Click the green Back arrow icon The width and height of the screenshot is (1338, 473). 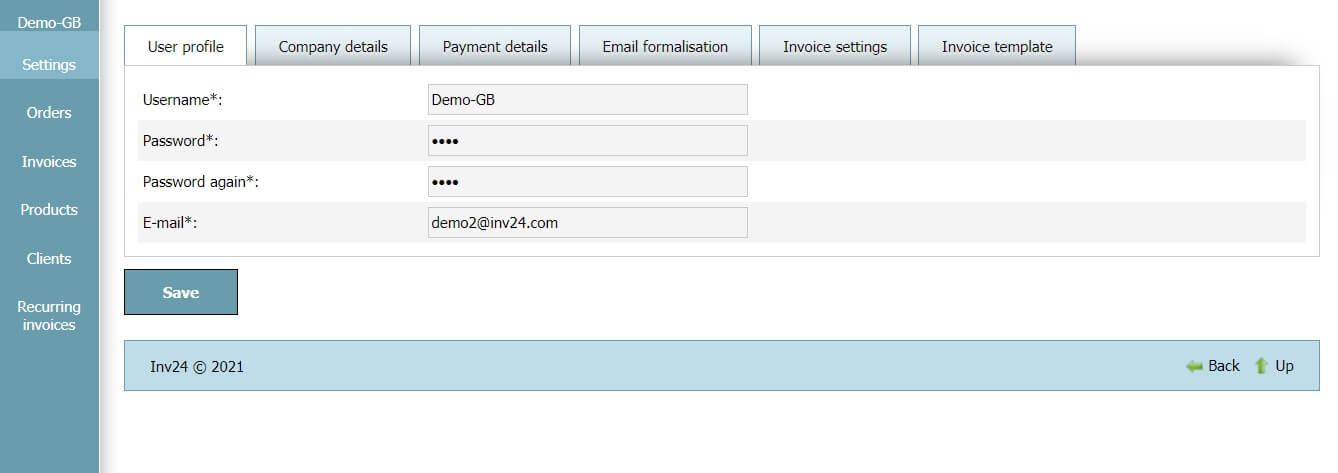[x=1194, y=366]
